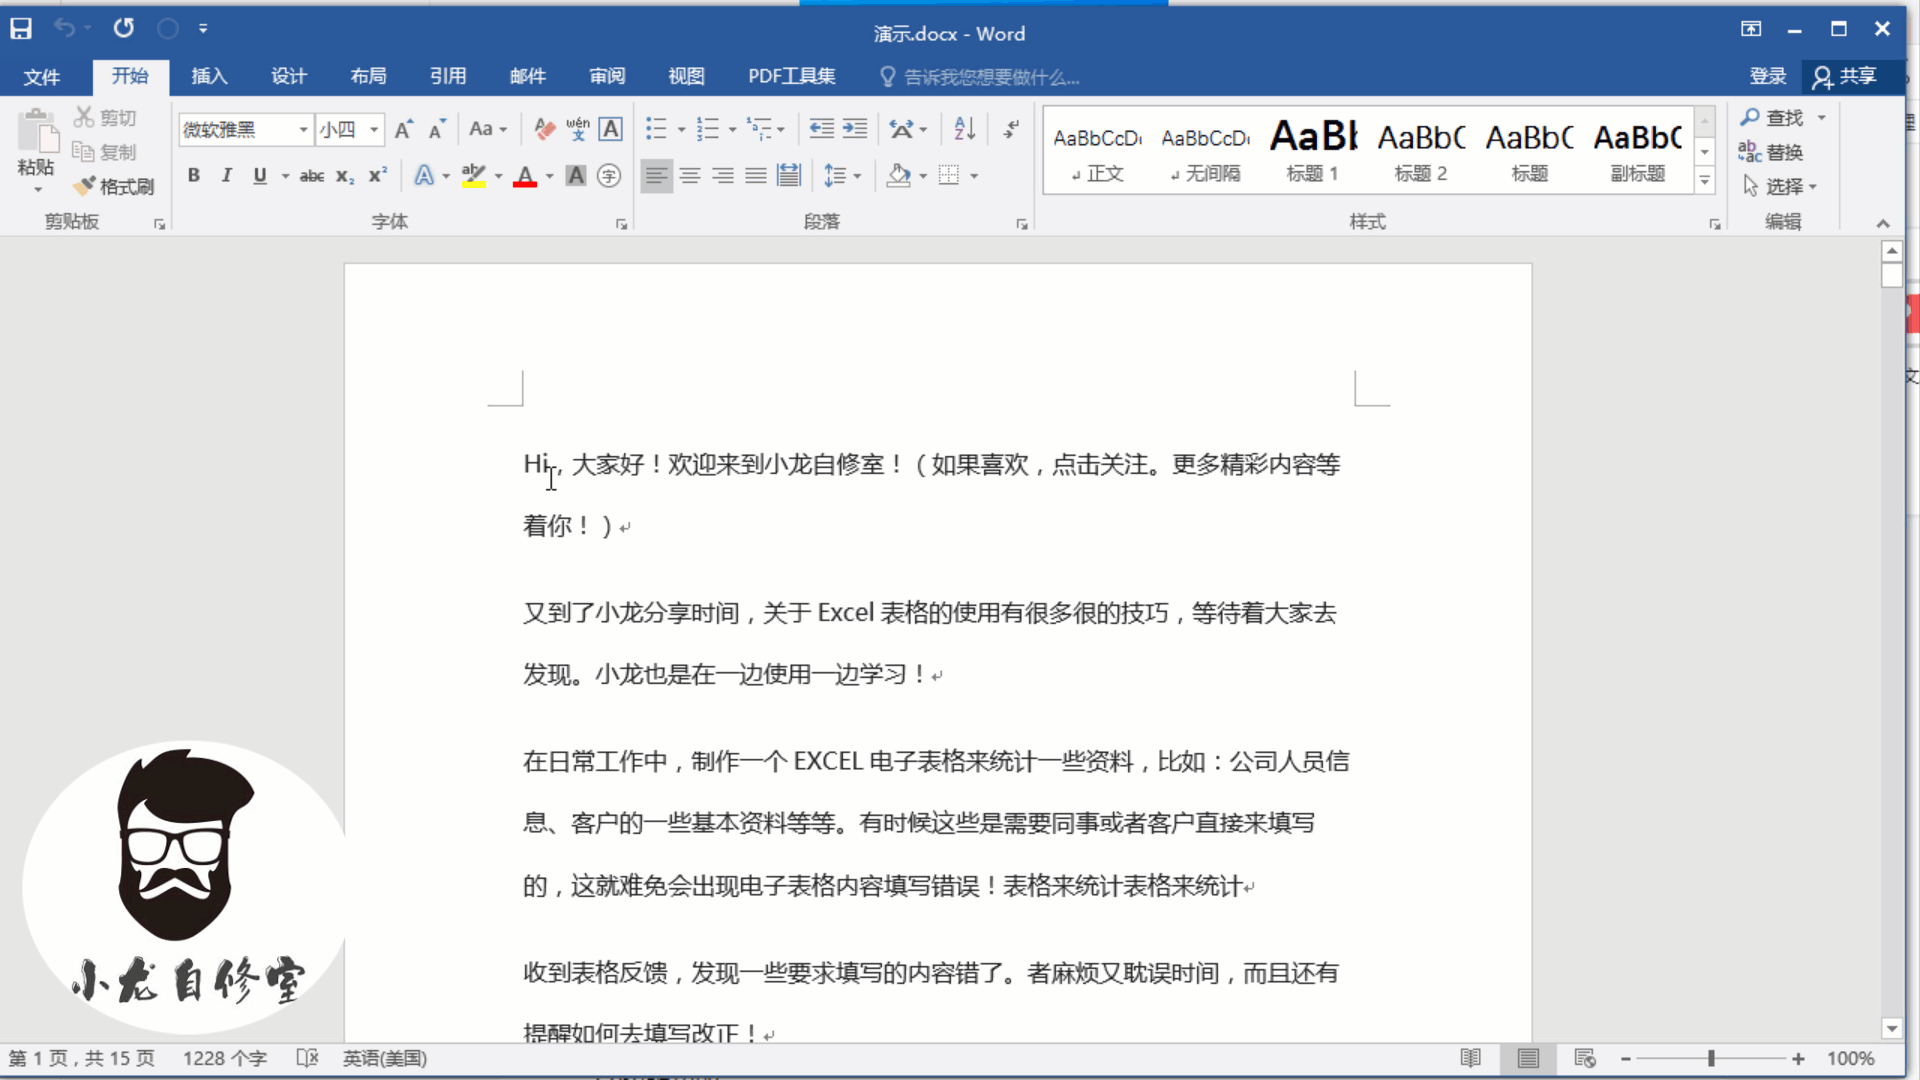
Task: Apply strikethrough with the abc icon
Action: point(311,176)
